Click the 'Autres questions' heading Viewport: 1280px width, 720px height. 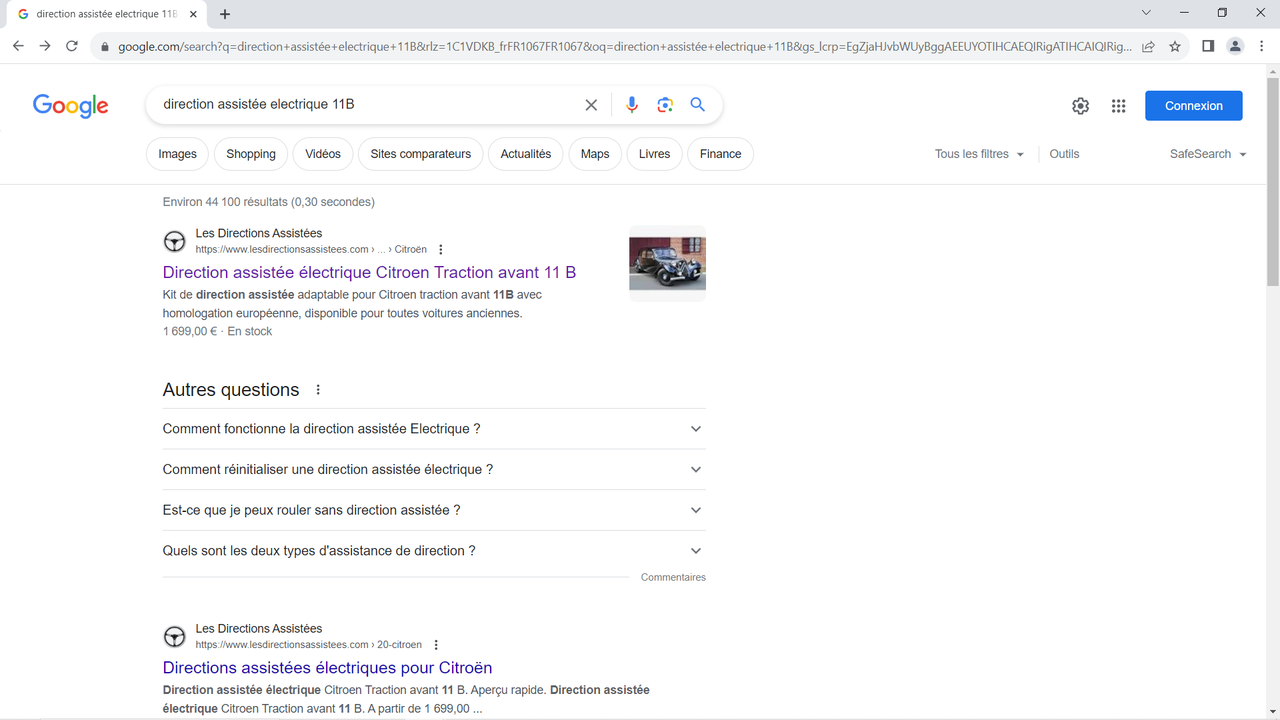click(231, 390)
